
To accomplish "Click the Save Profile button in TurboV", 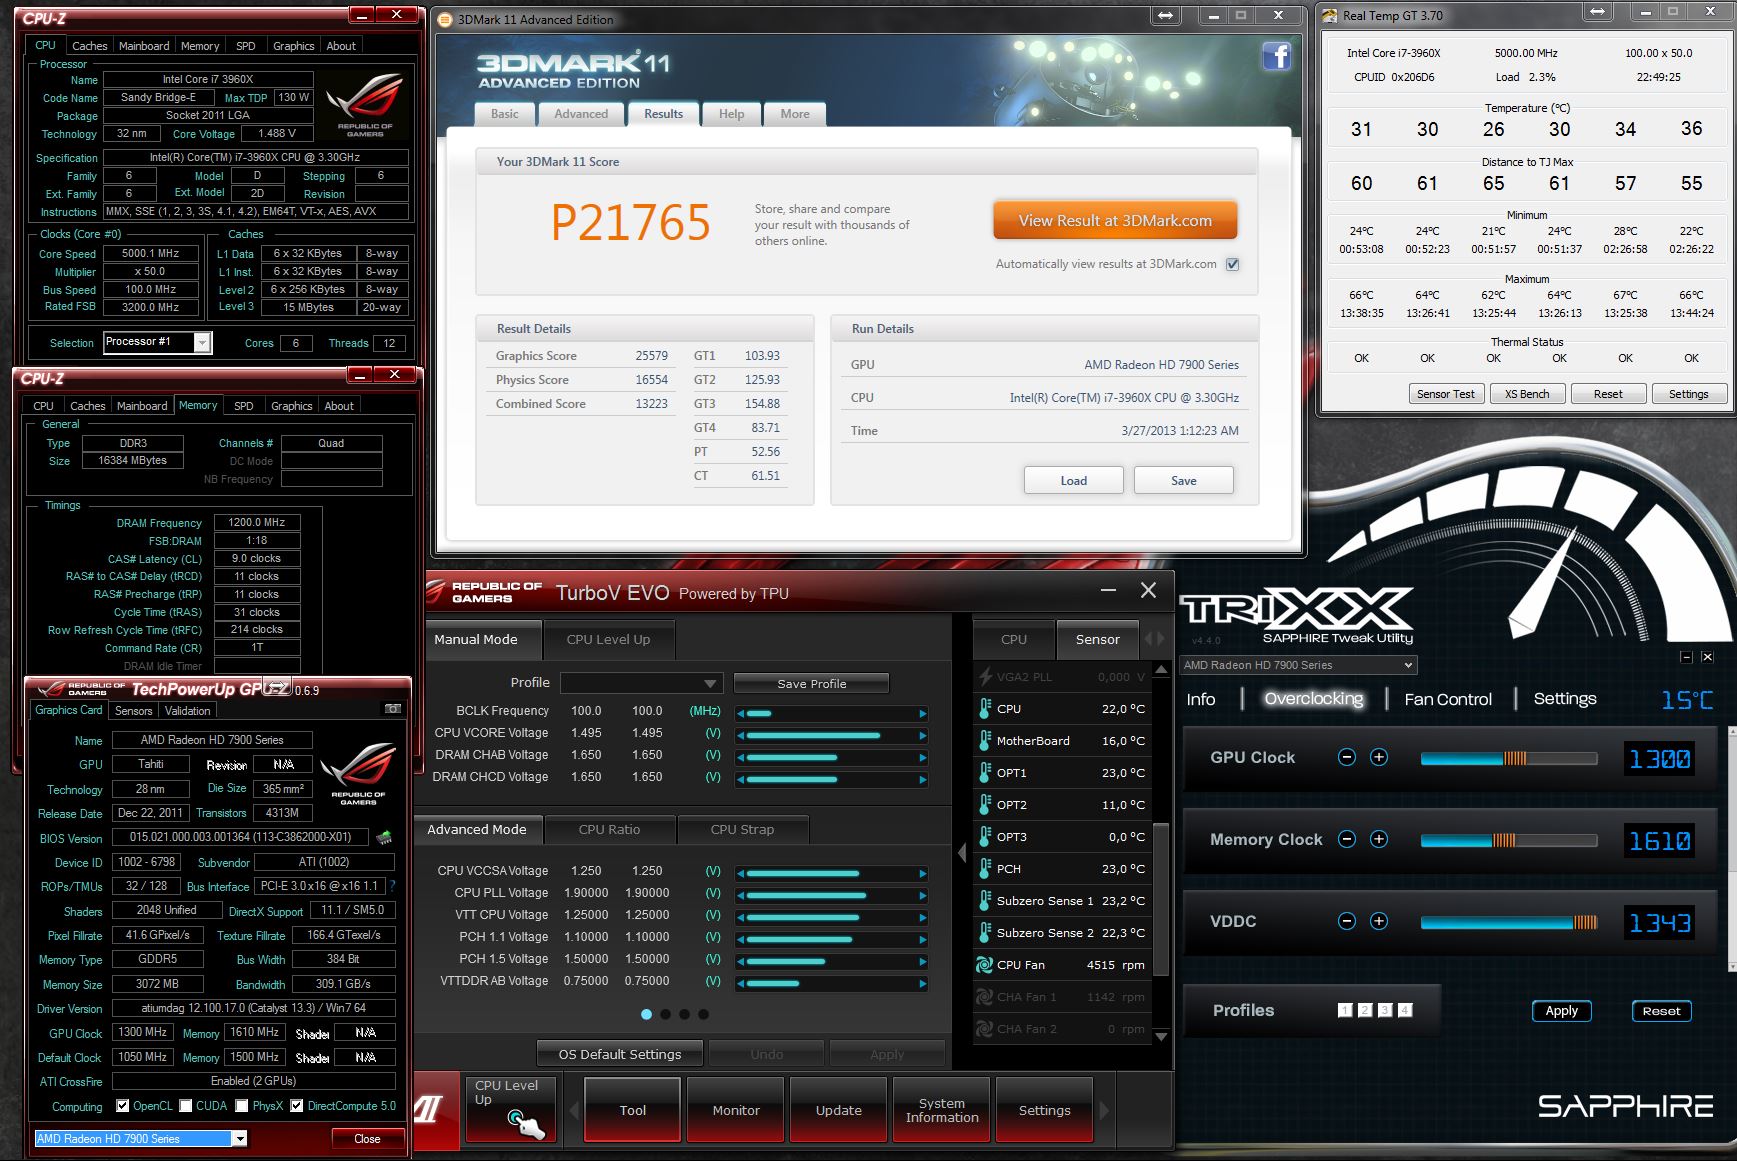I will (x=811, y=684).
